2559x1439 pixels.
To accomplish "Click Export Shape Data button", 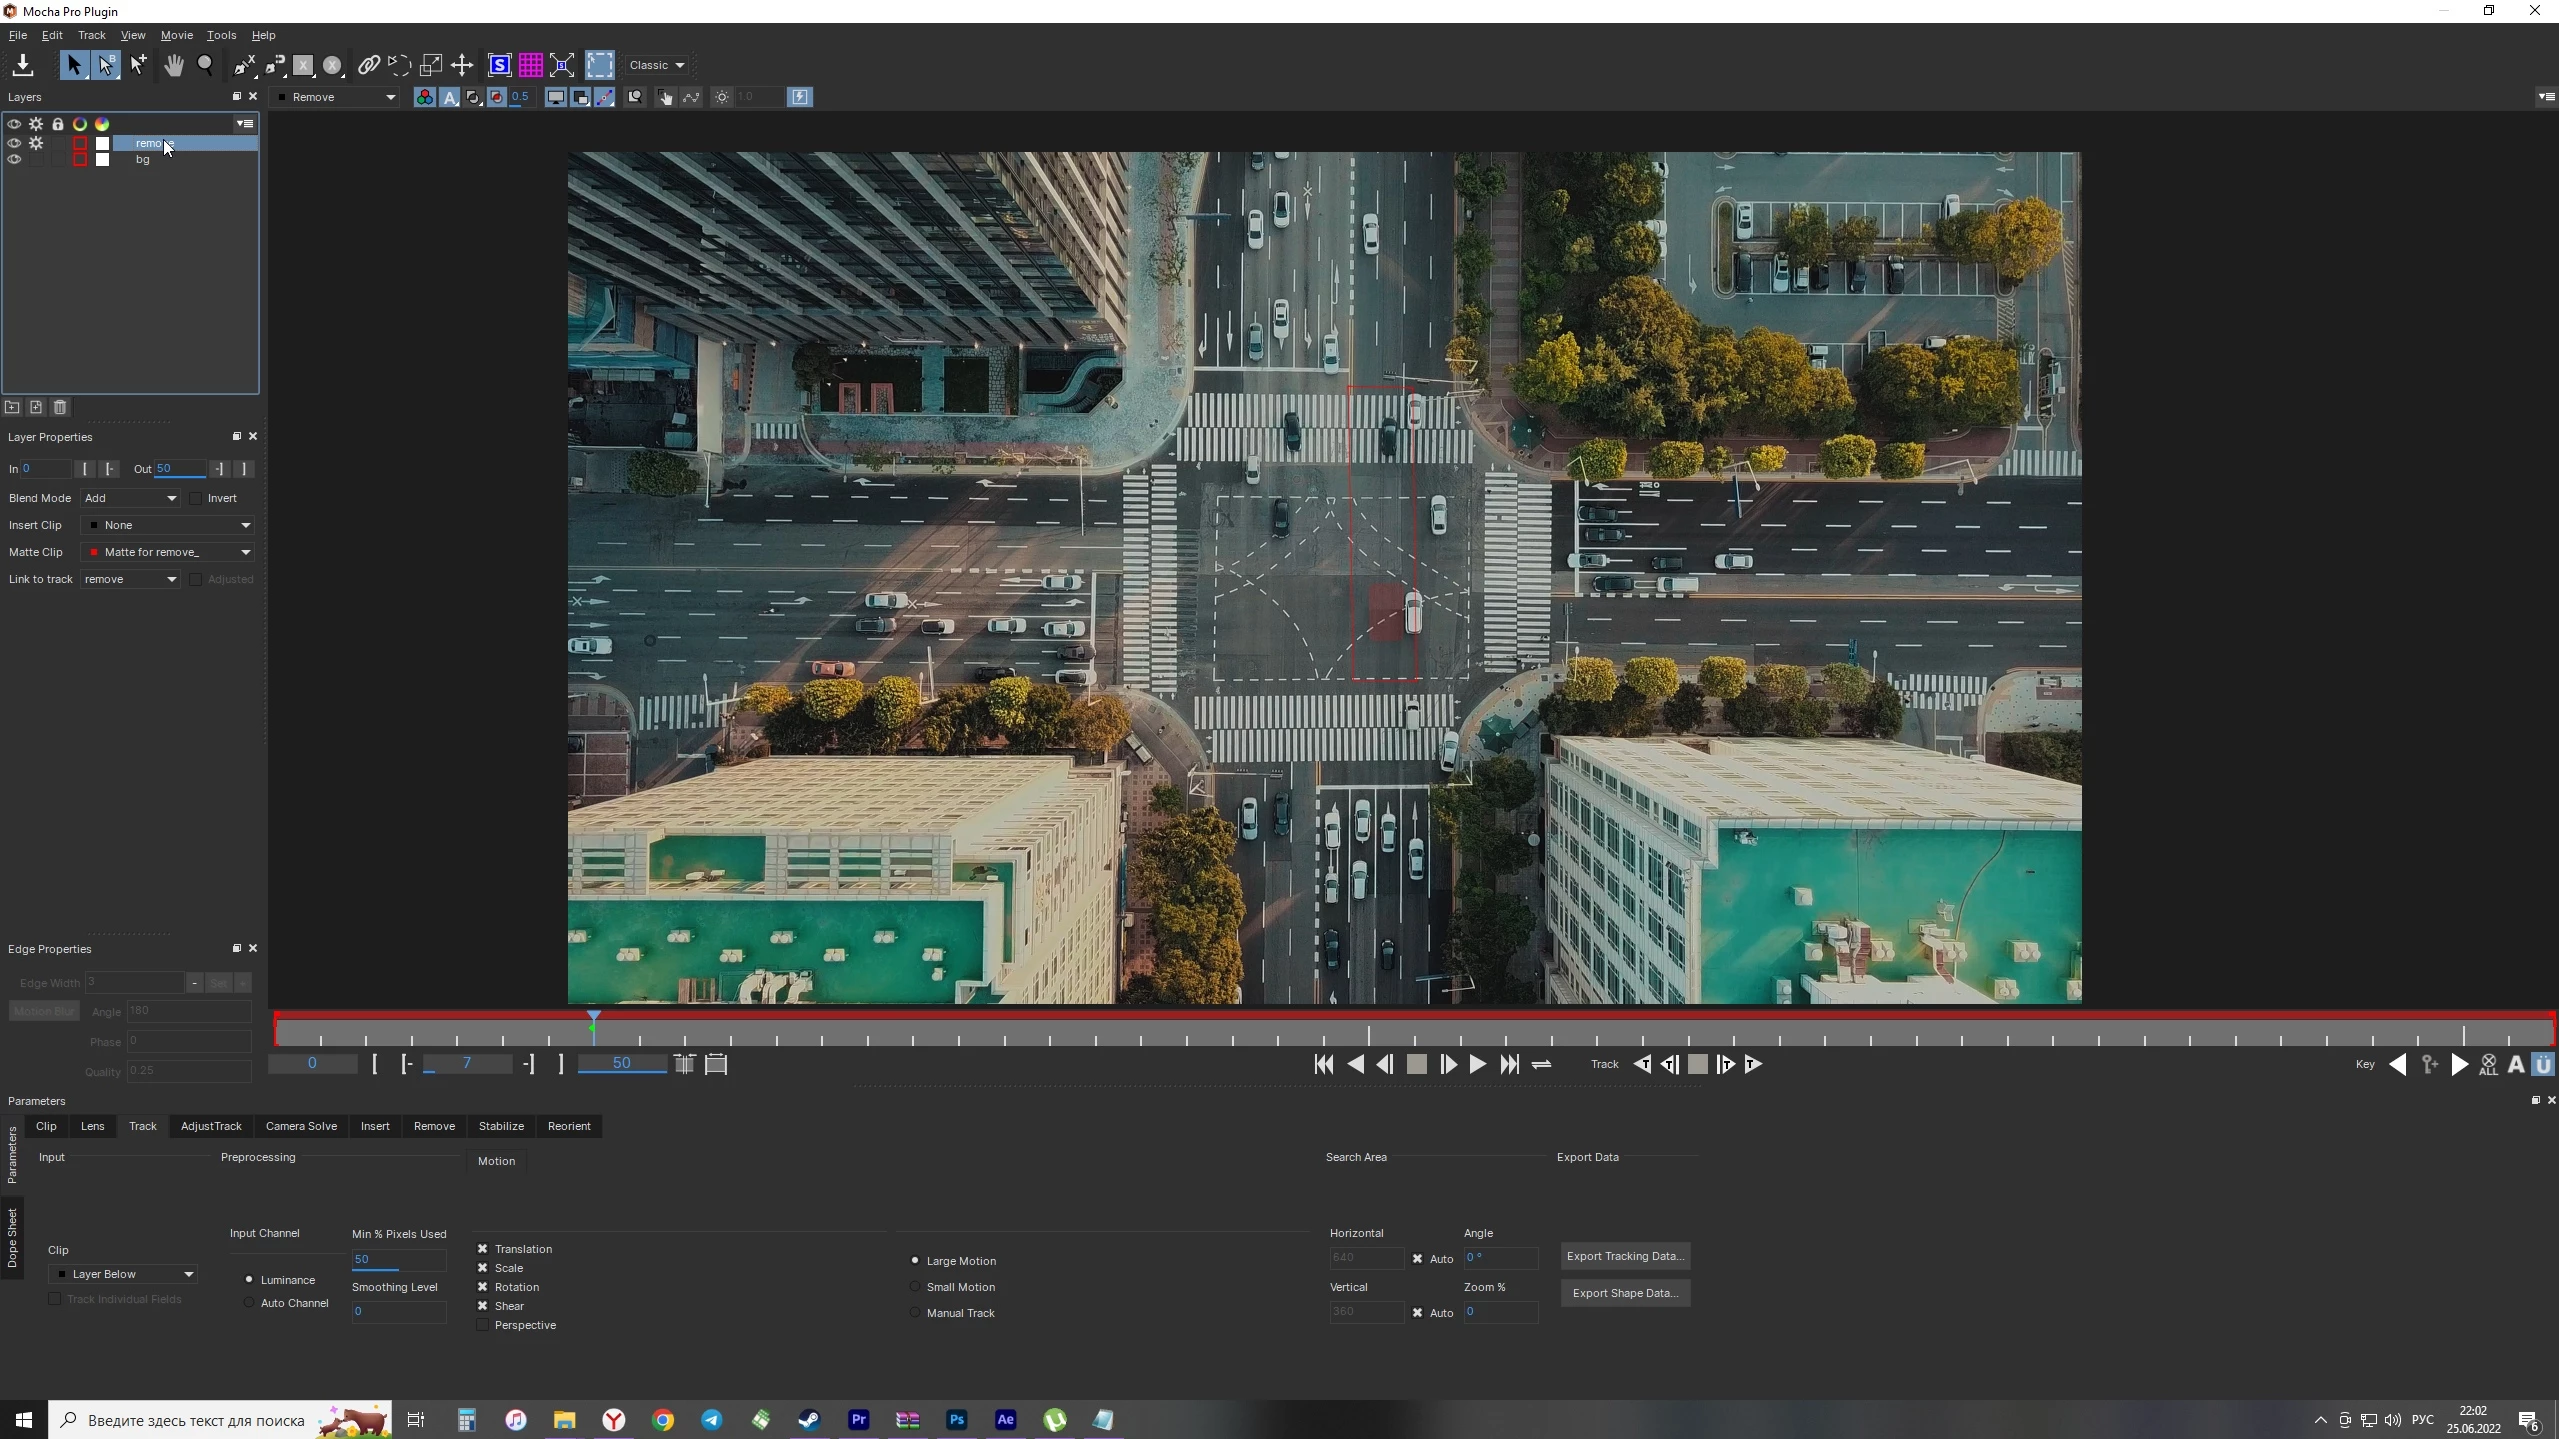I will point(1625,1293).
